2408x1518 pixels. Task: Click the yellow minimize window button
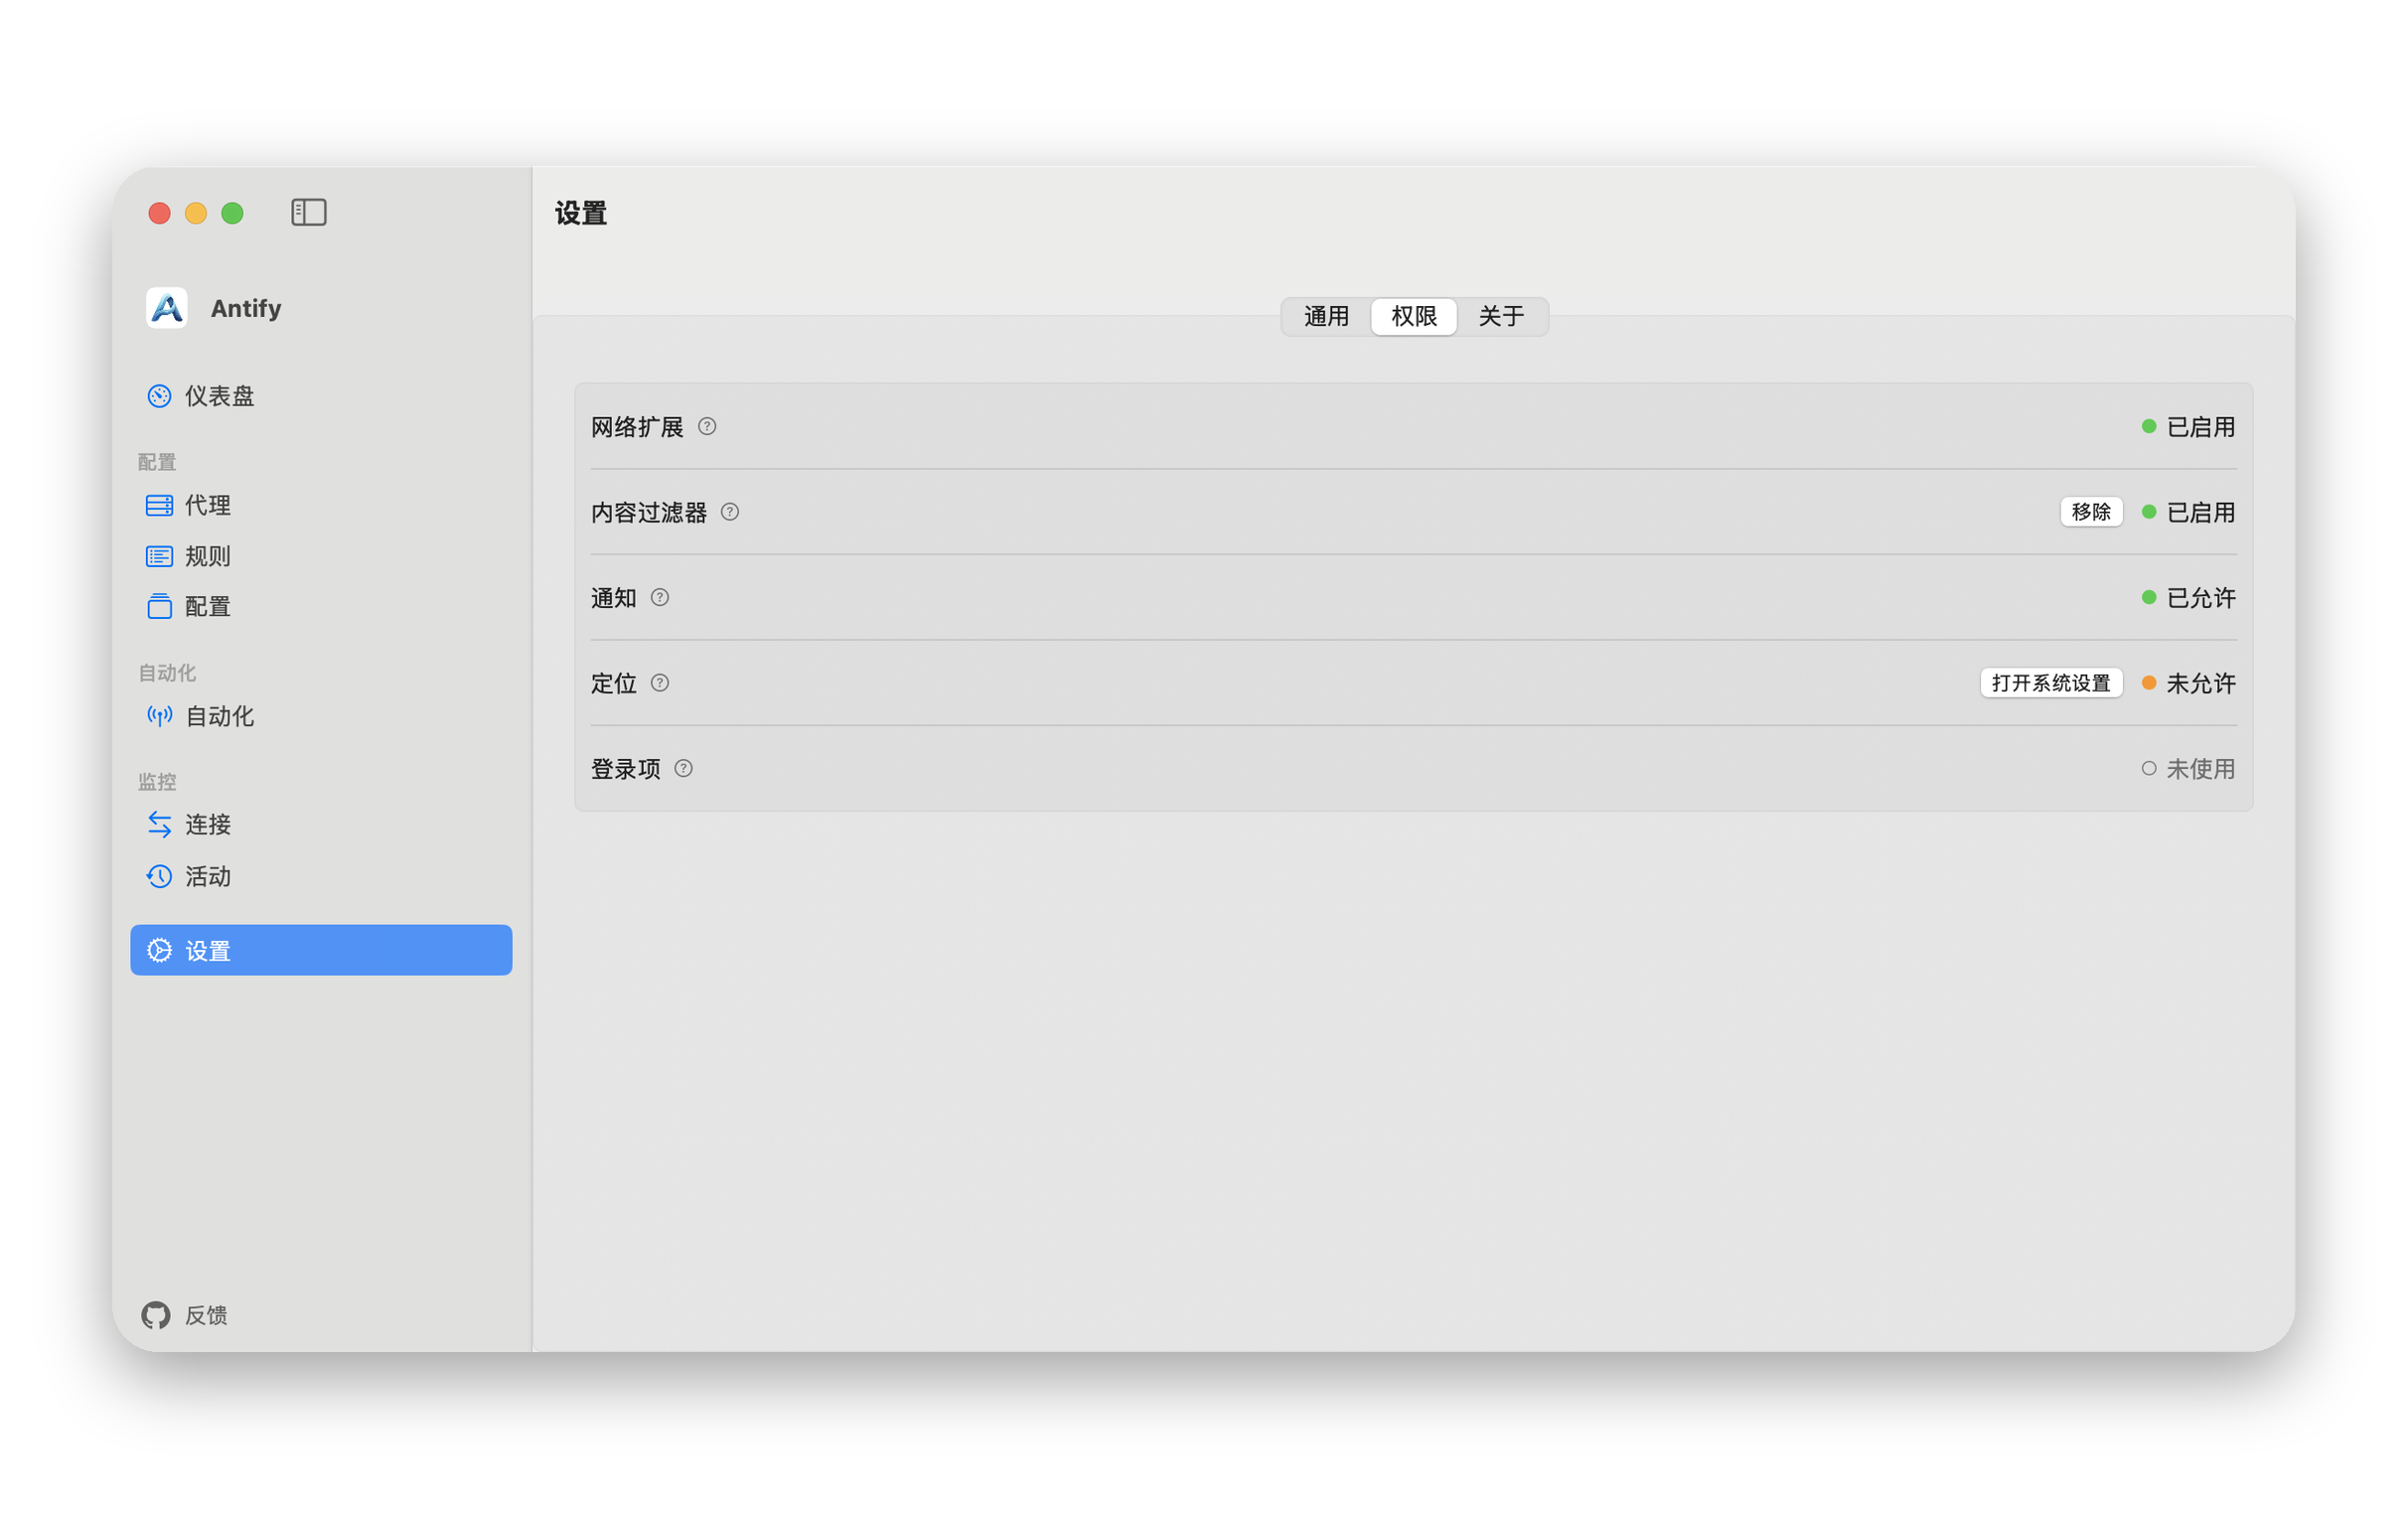pyautogui.click(x=196, y=213)
